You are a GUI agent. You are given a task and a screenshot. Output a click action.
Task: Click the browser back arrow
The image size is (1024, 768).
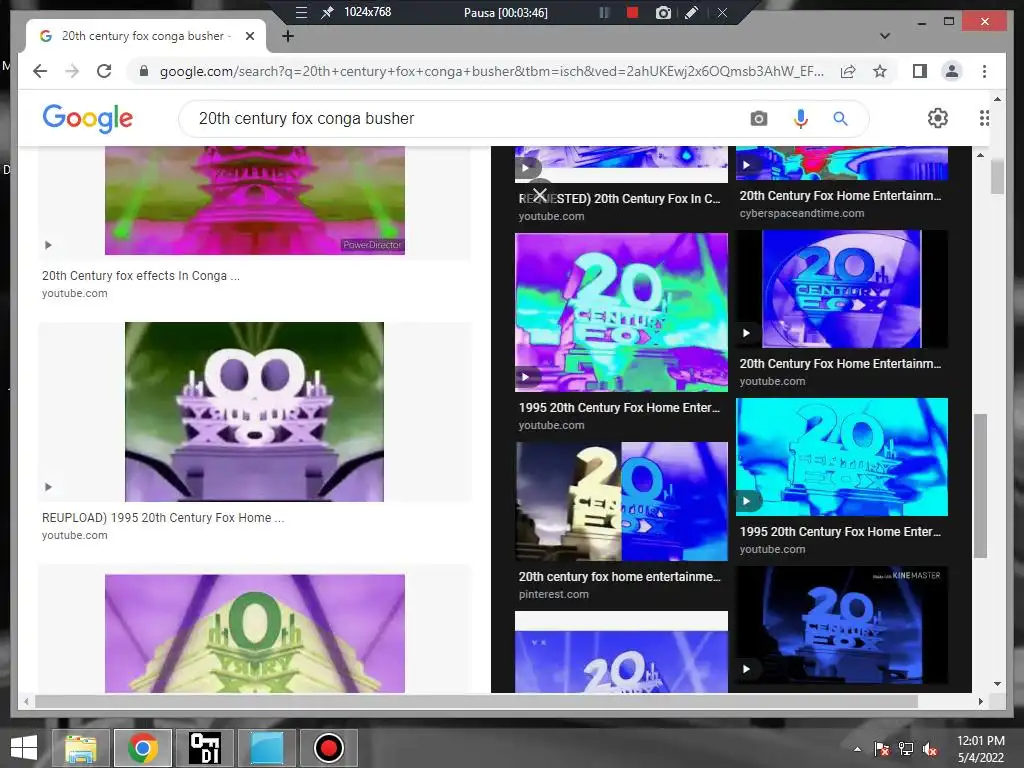click(40, 71)
